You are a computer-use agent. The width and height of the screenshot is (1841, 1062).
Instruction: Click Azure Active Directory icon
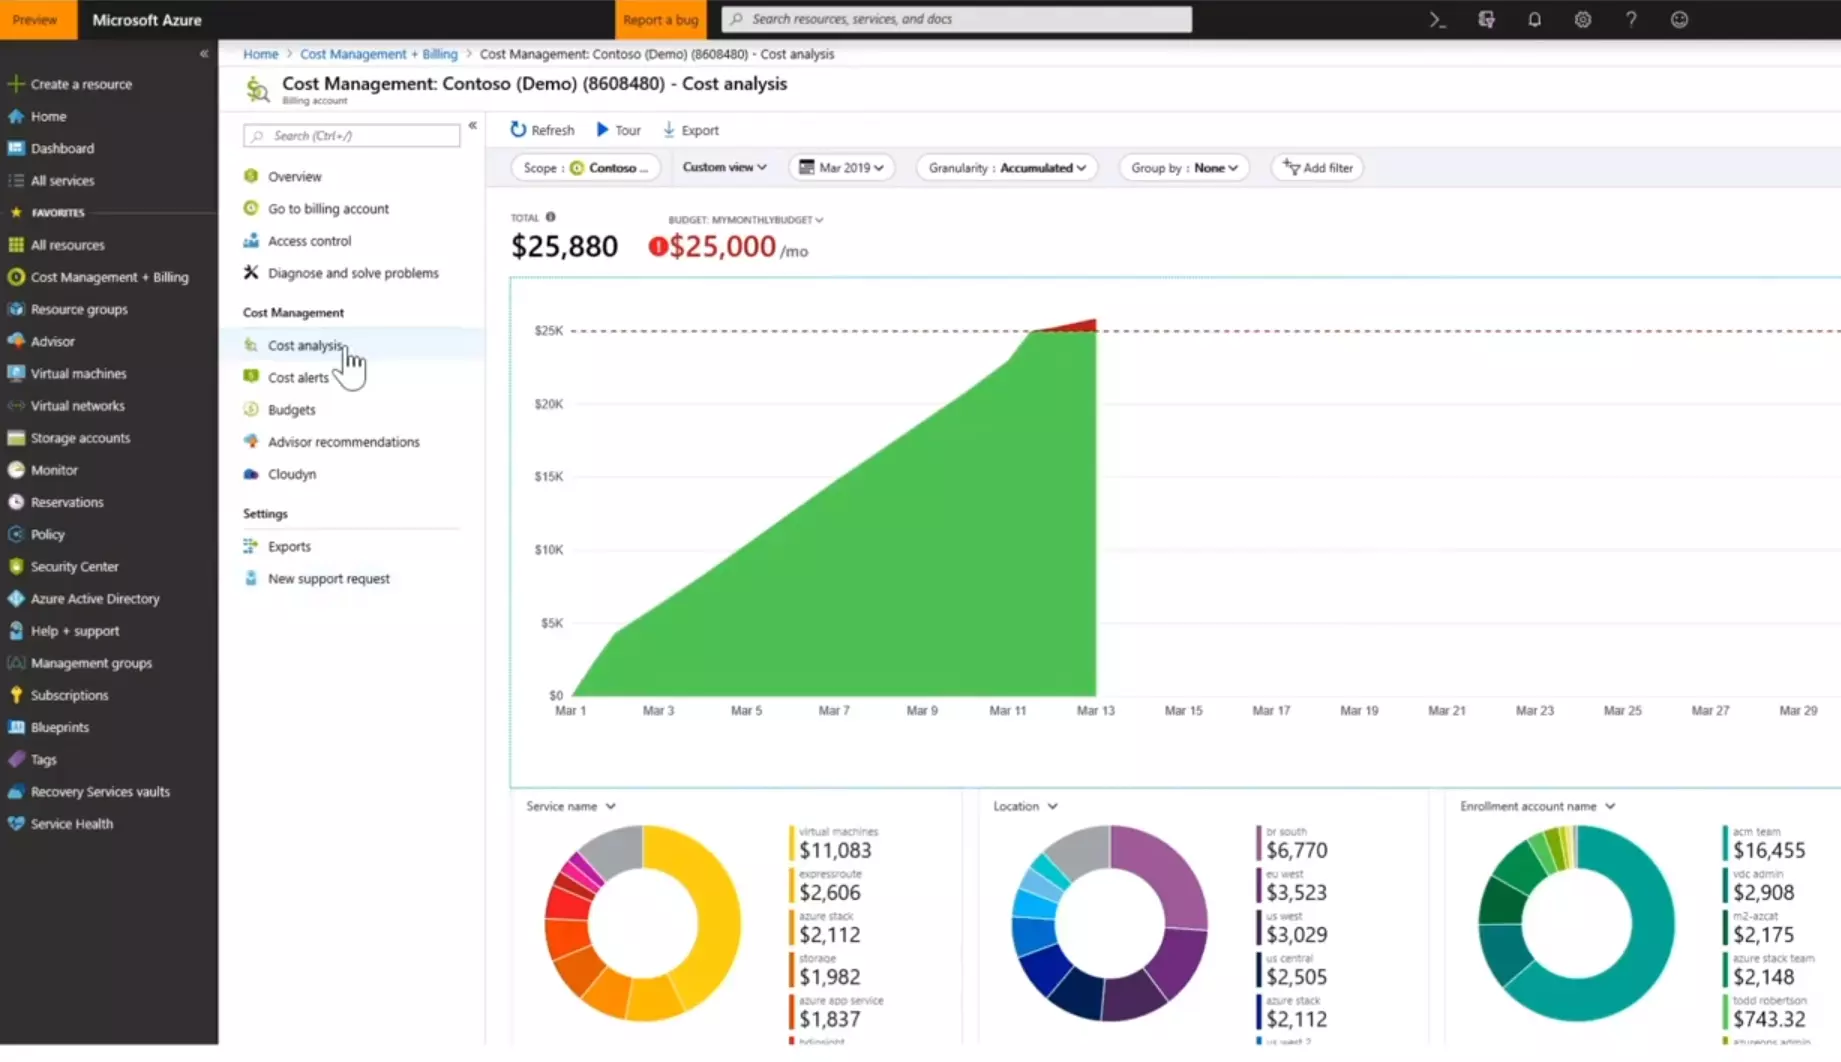16,598
